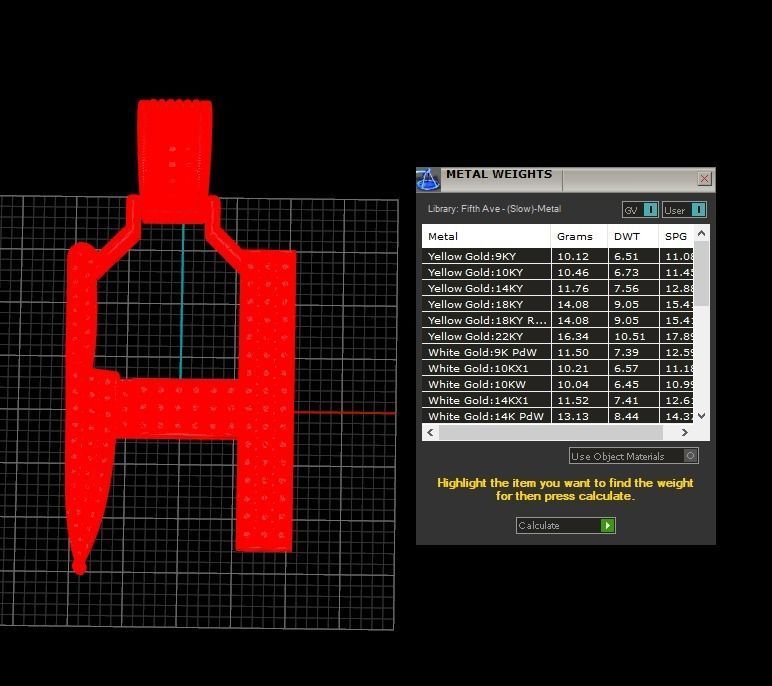
Task: Select the Yellow Gold:22KY row
Action: (x=557, y=336)
